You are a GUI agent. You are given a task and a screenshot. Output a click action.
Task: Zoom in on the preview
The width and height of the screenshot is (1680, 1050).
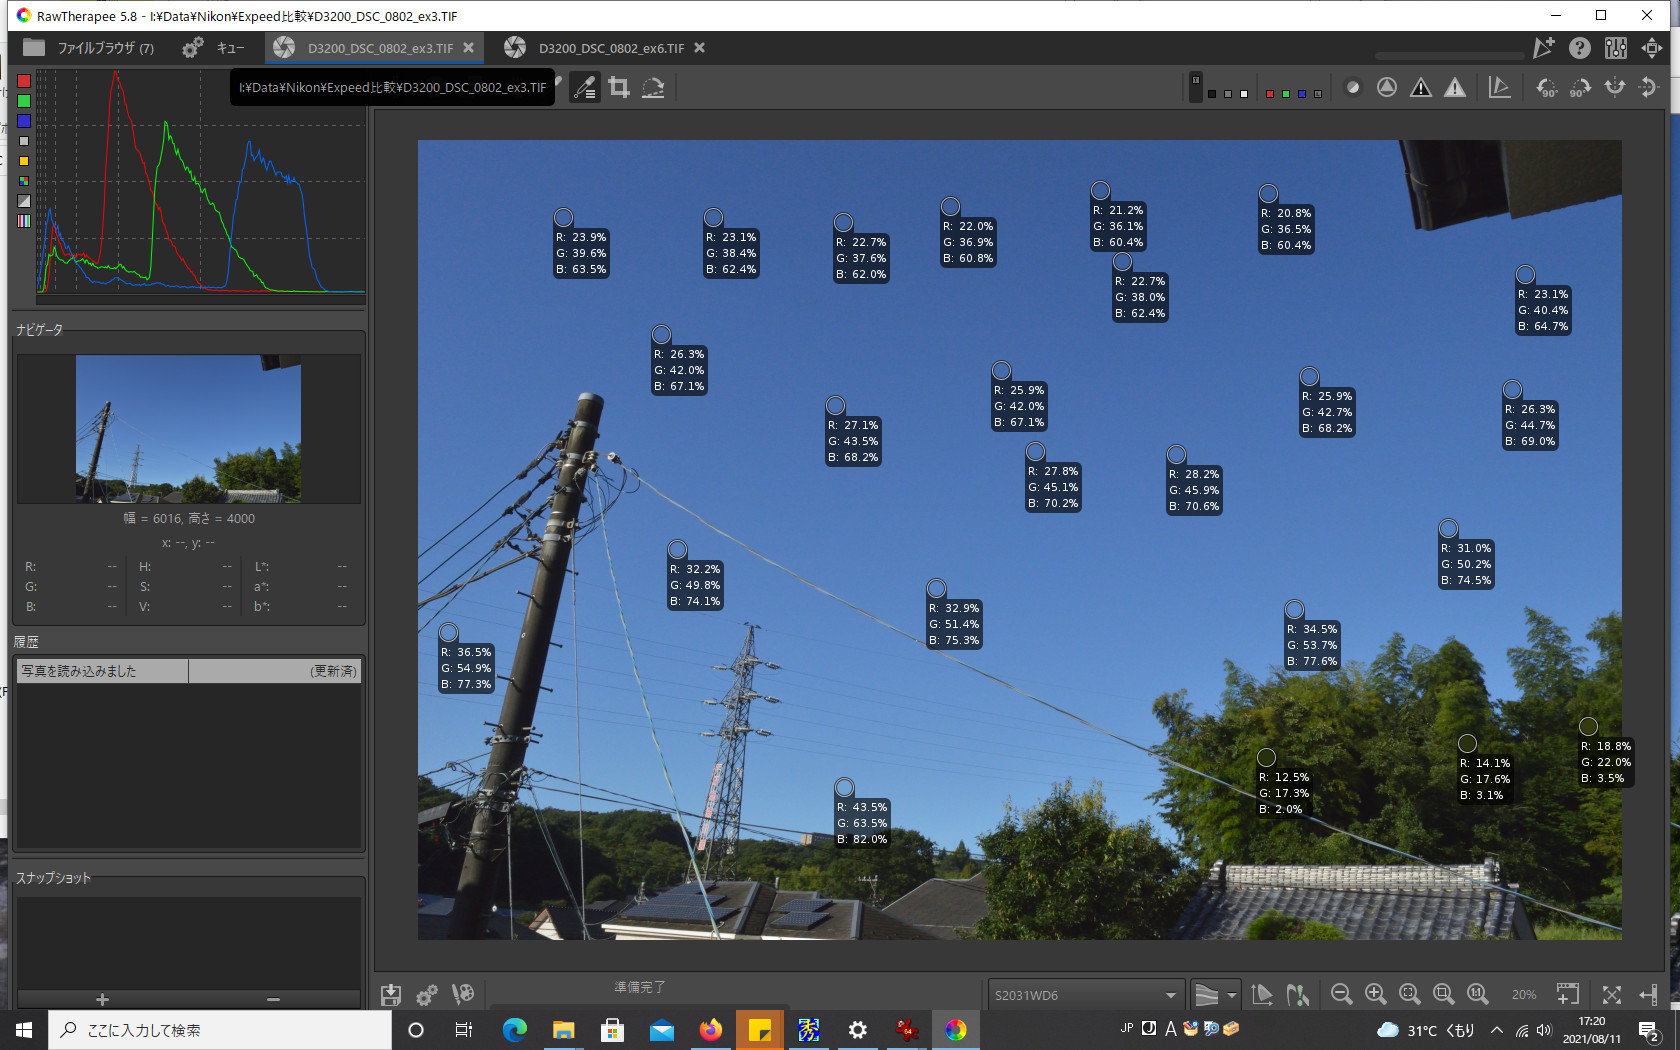(x=1376, y=994)
